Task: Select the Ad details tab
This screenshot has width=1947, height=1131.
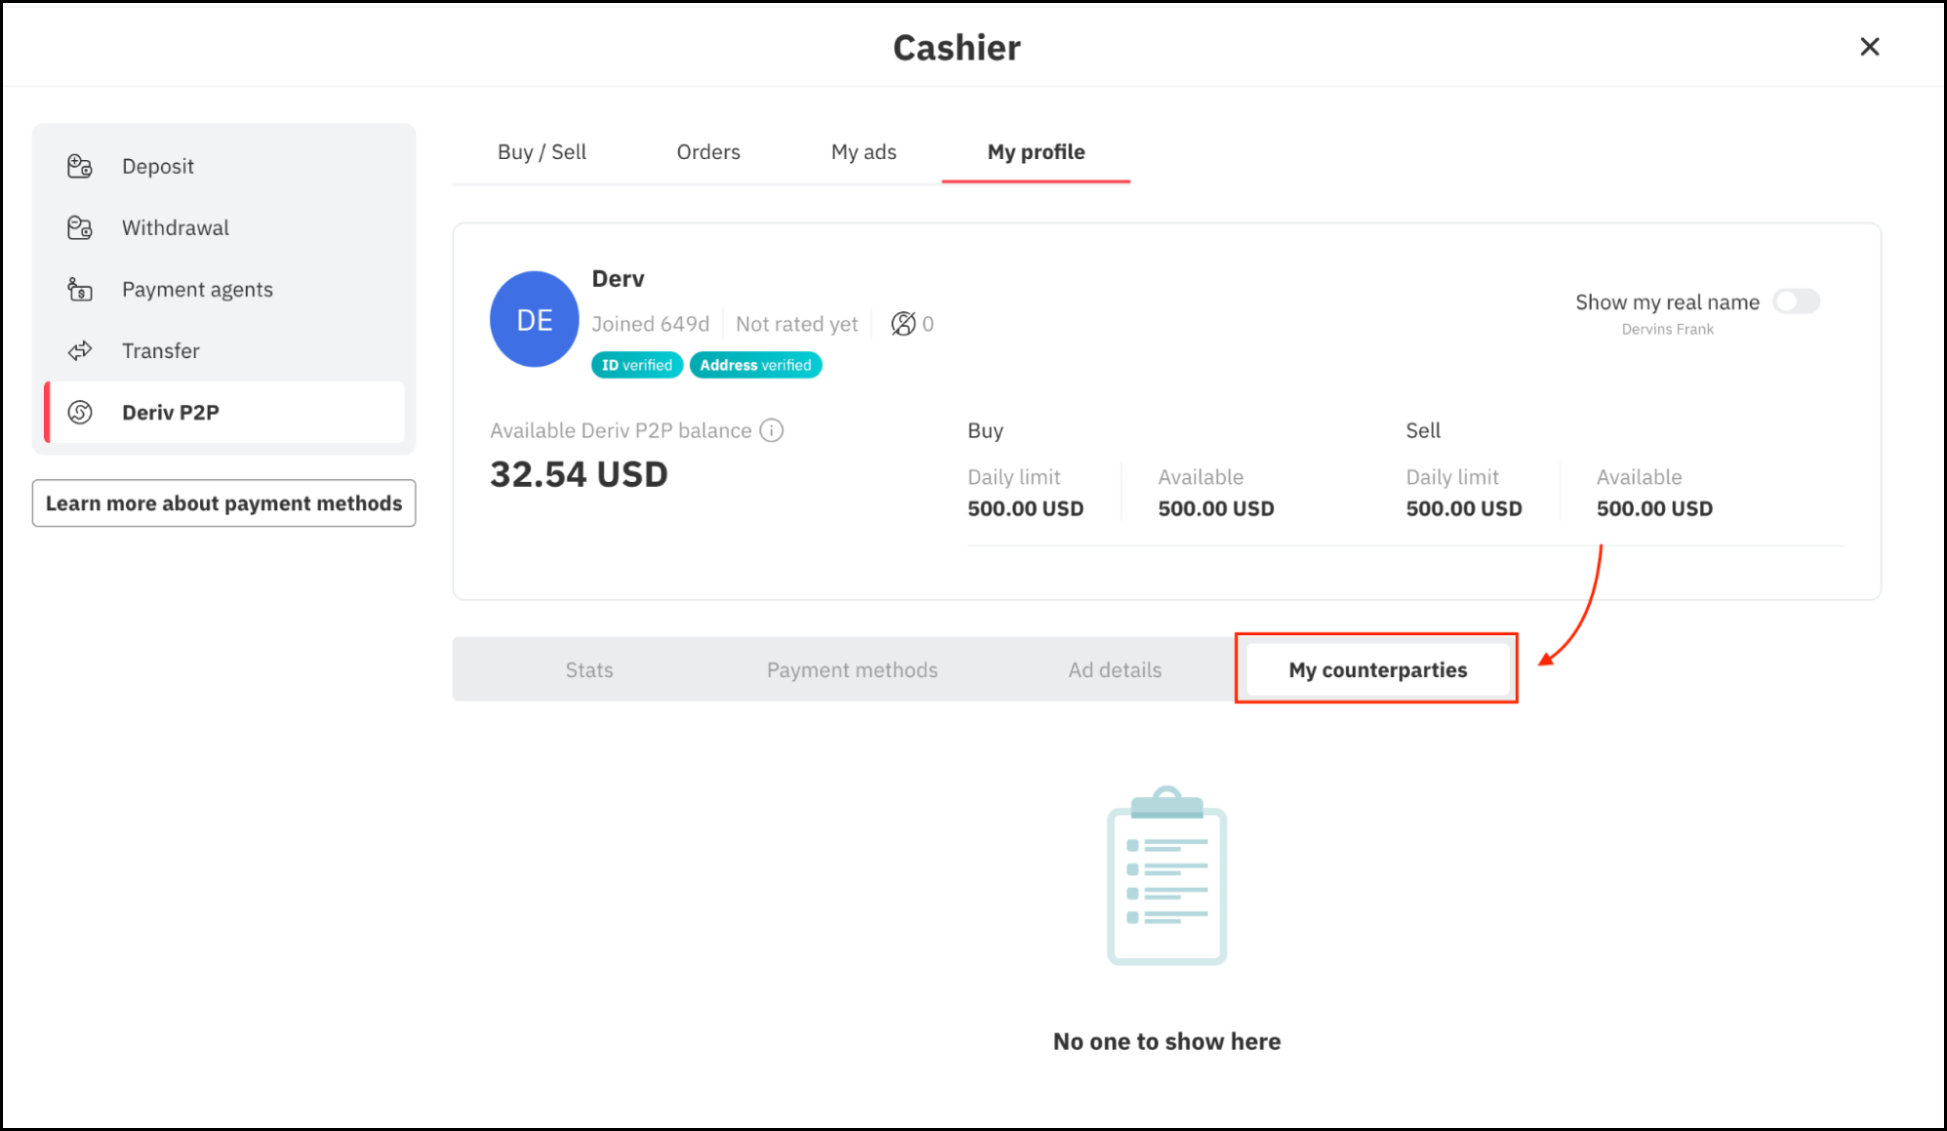Action: point(1115,669)
